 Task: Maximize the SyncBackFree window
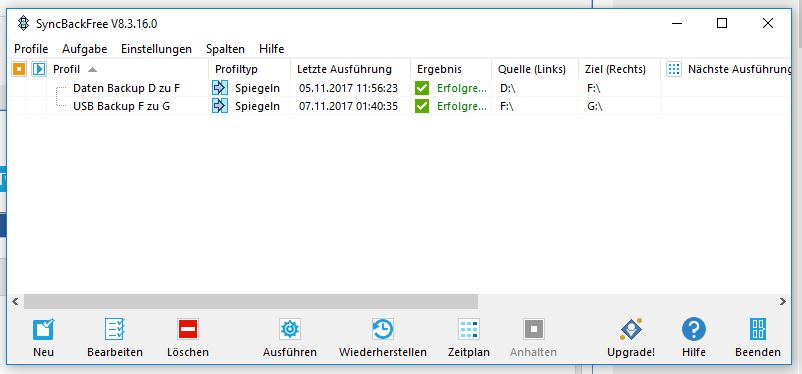[x=722, y=23]
